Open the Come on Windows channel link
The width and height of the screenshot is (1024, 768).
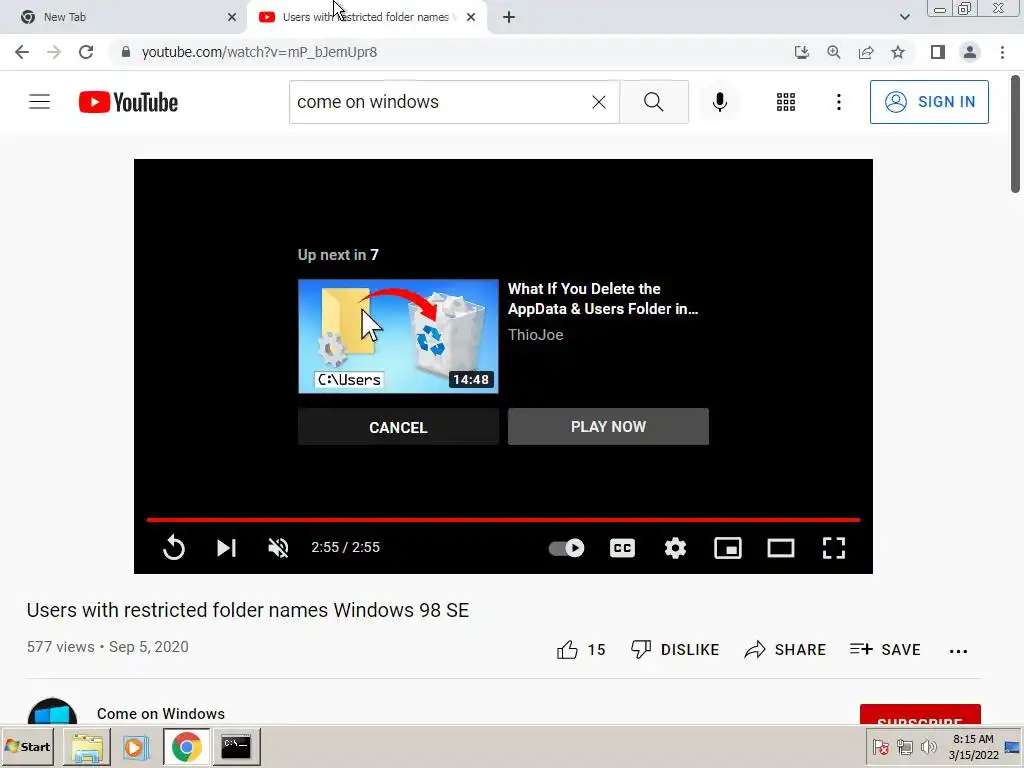tap(161, 713)
